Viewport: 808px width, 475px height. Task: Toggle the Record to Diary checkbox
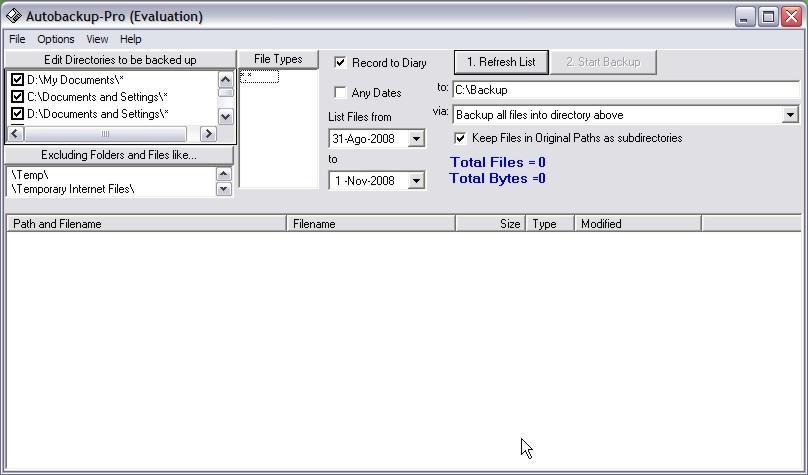click(340, 63)
